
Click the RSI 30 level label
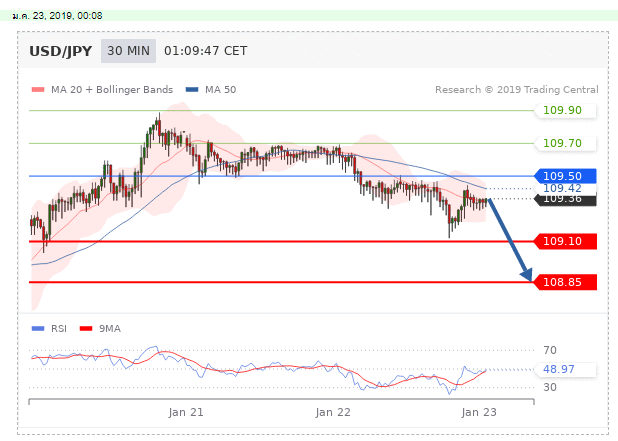click(550, 387)
